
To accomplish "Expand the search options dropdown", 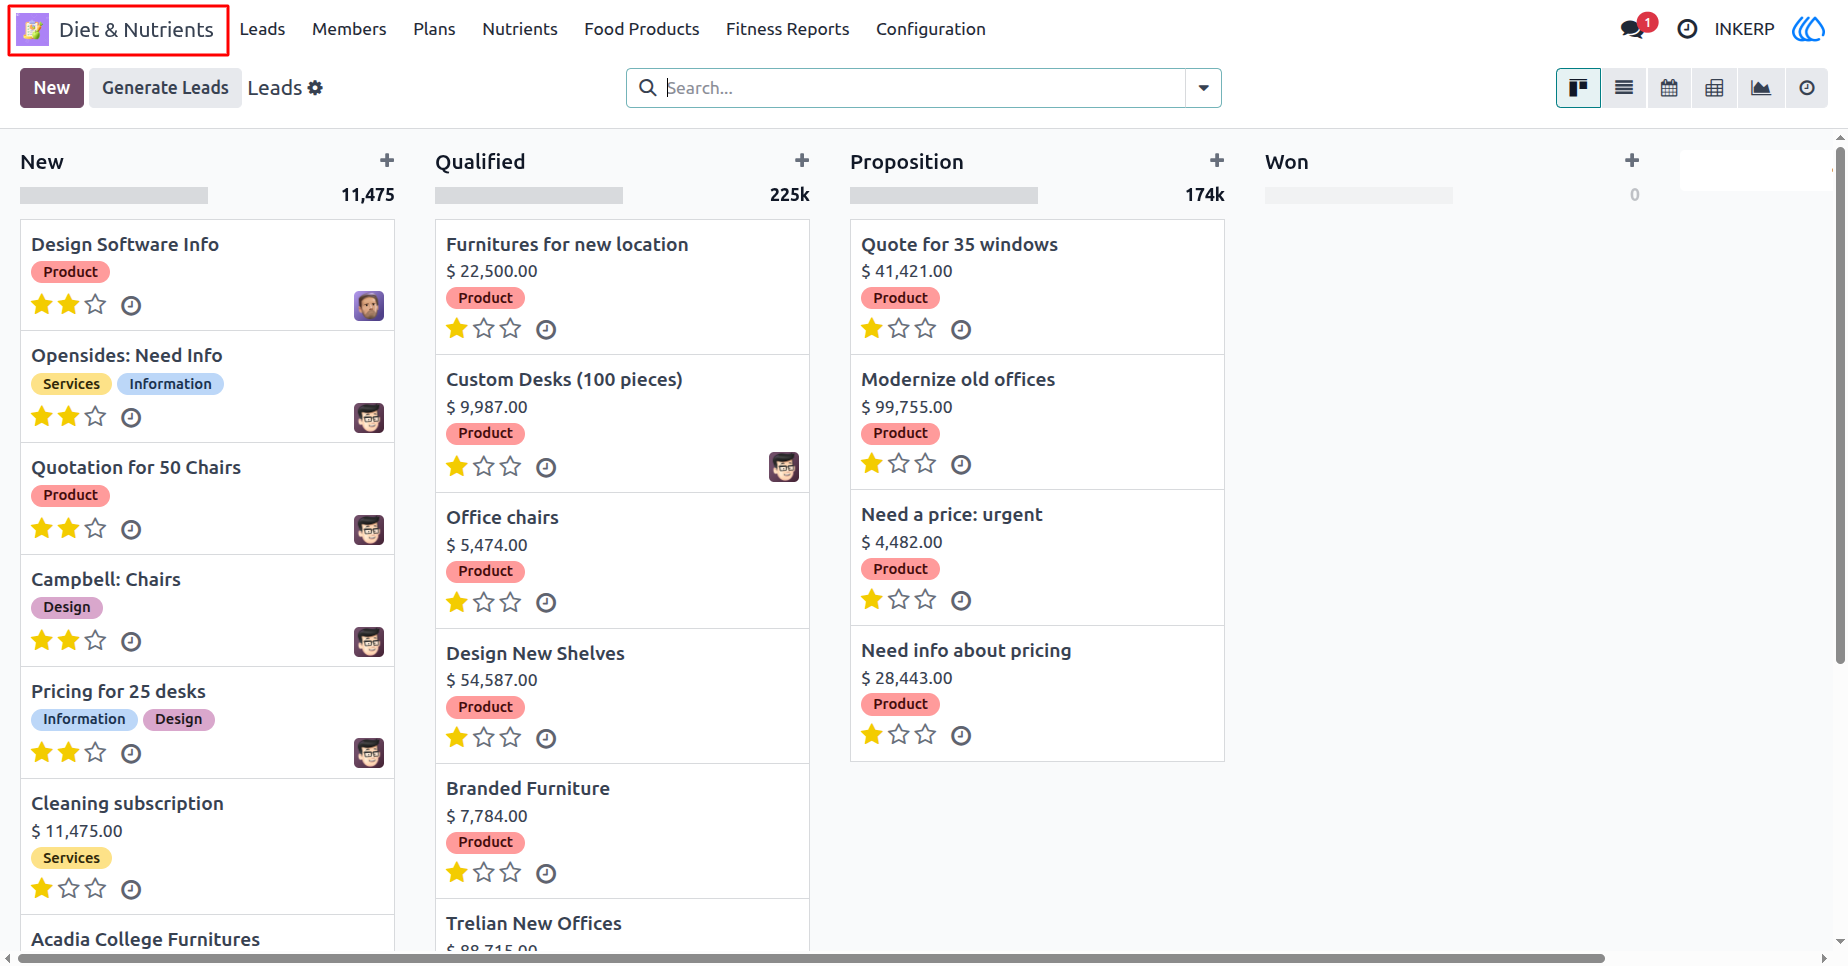I will pos(1203,88).
